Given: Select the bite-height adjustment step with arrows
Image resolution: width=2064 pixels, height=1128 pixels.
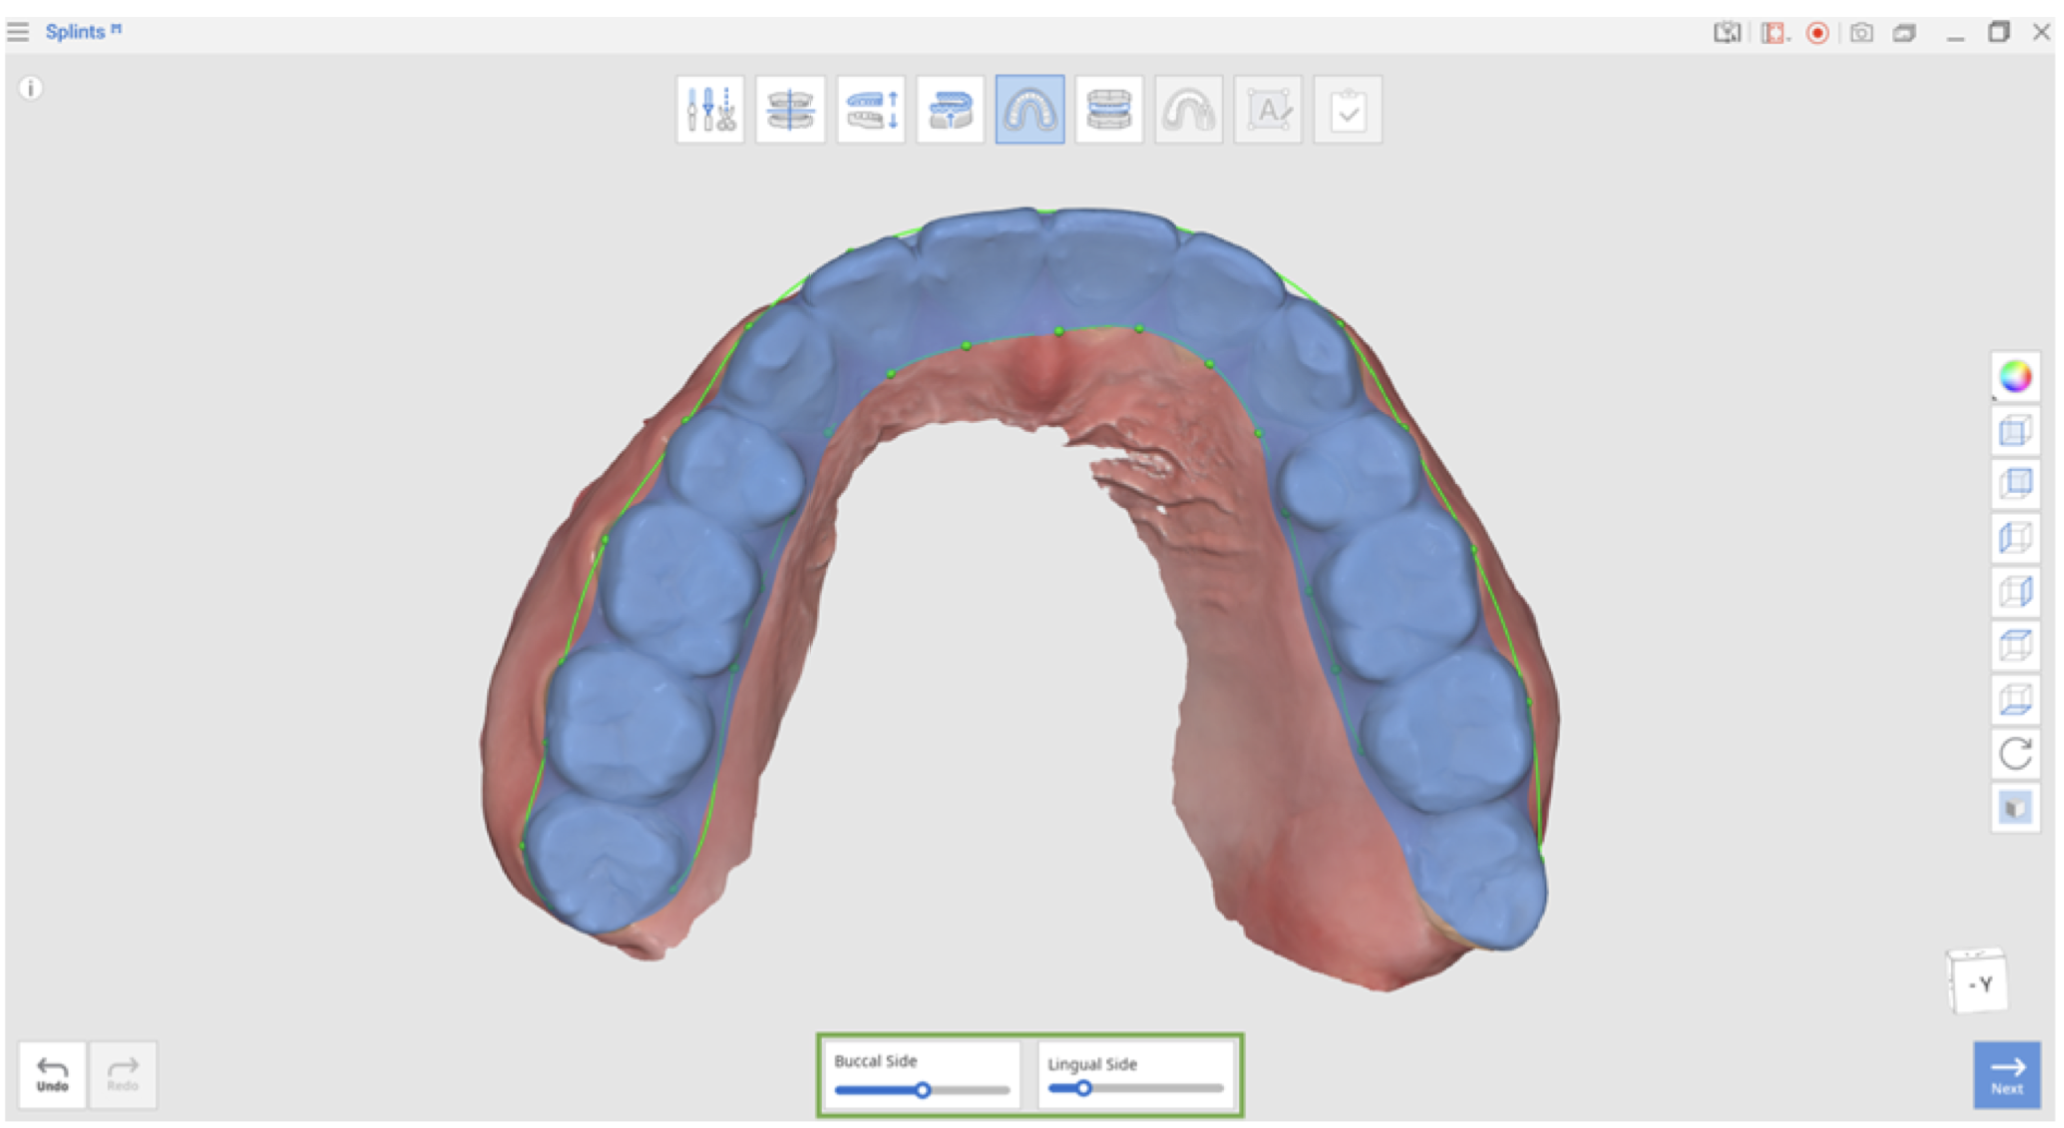Looking at the screenshot, I should click(x=870, y=109).
